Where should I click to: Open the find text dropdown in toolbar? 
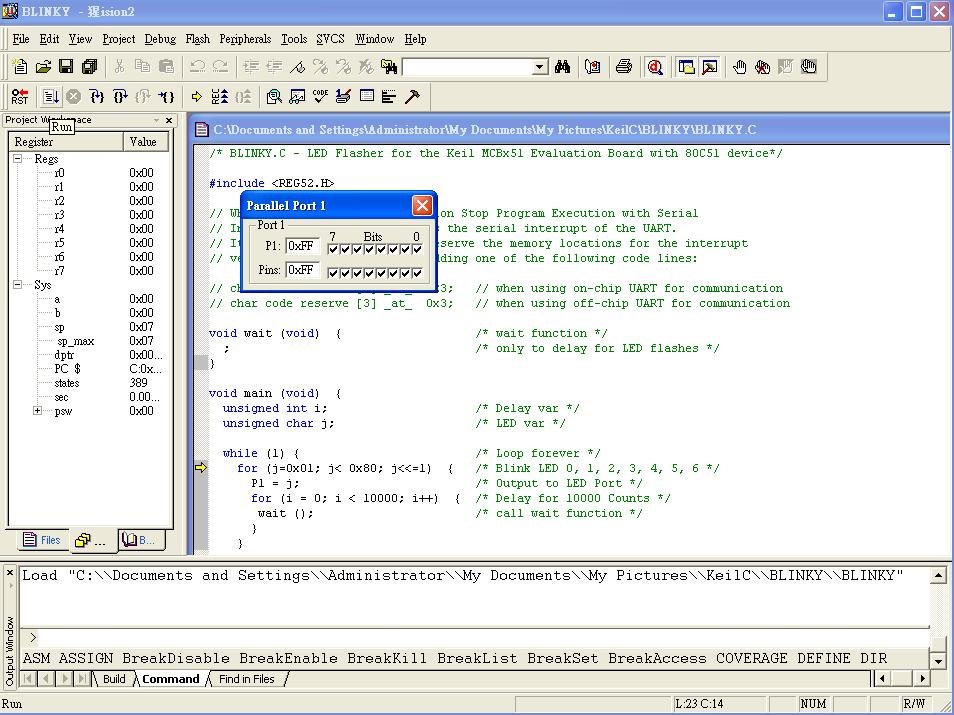[540, 67]
